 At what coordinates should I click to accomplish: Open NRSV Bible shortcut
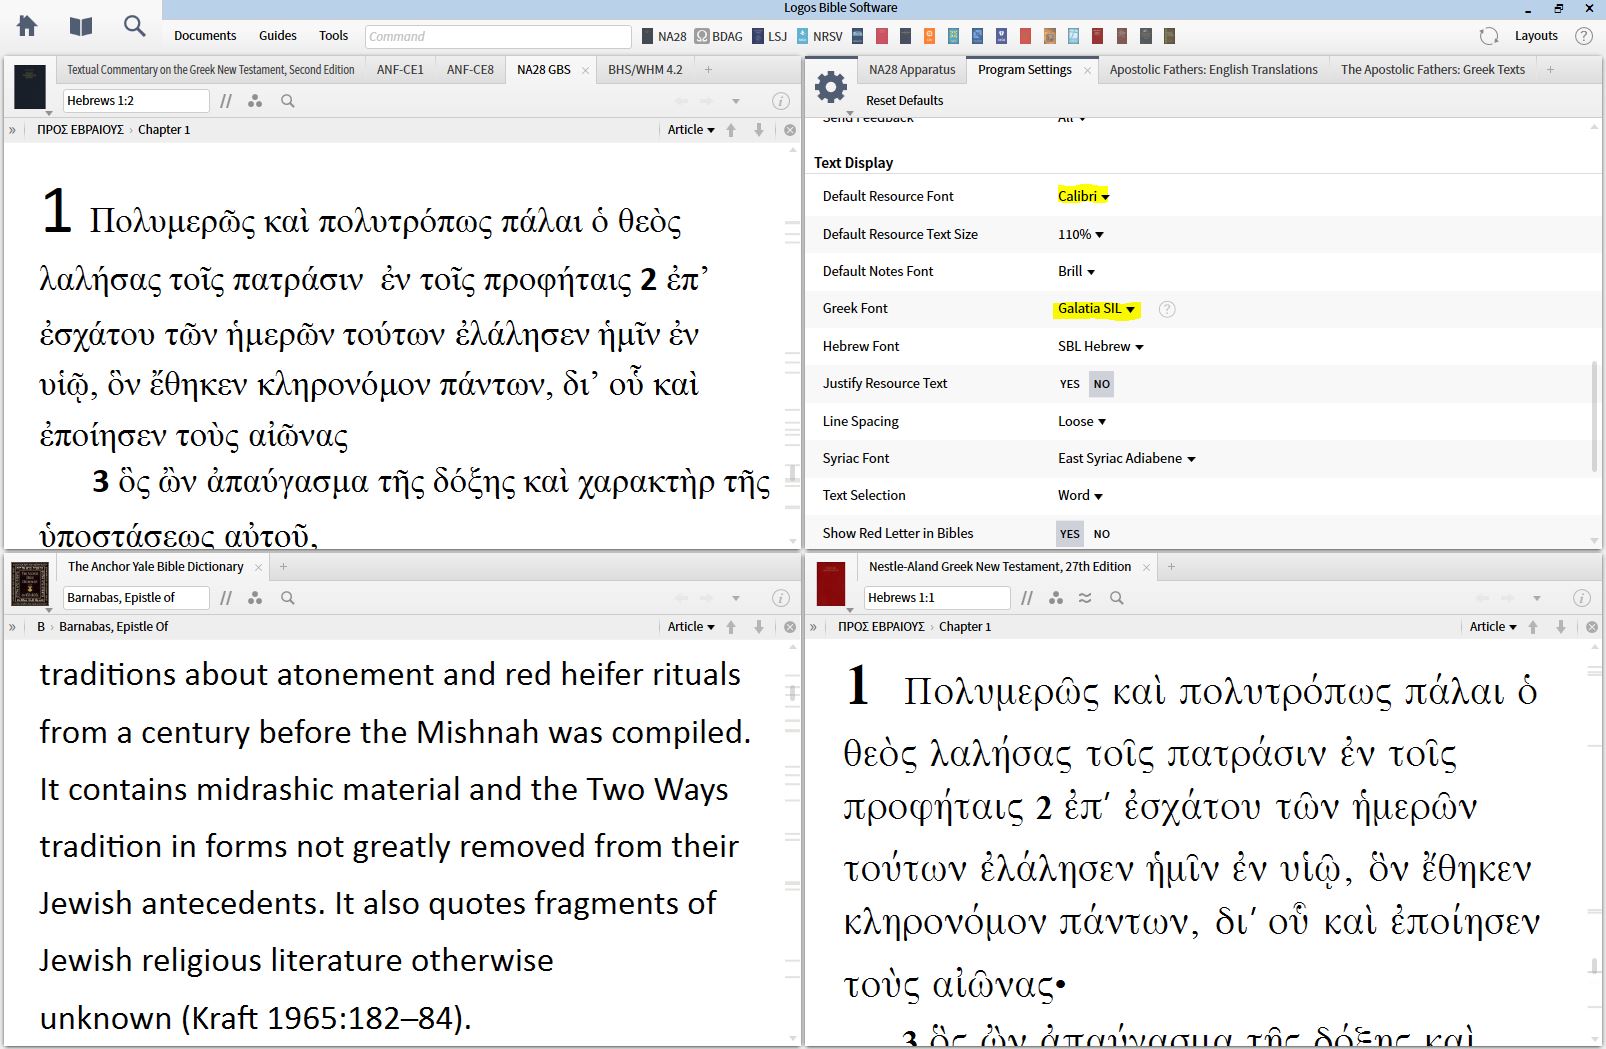click(820, 36)
